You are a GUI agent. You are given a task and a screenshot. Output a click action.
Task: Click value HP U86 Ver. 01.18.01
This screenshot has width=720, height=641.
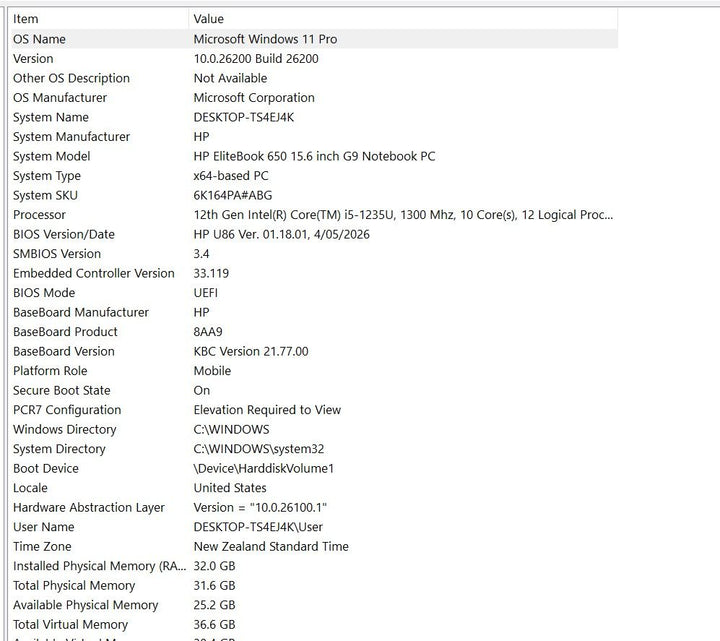pos(281,234)
